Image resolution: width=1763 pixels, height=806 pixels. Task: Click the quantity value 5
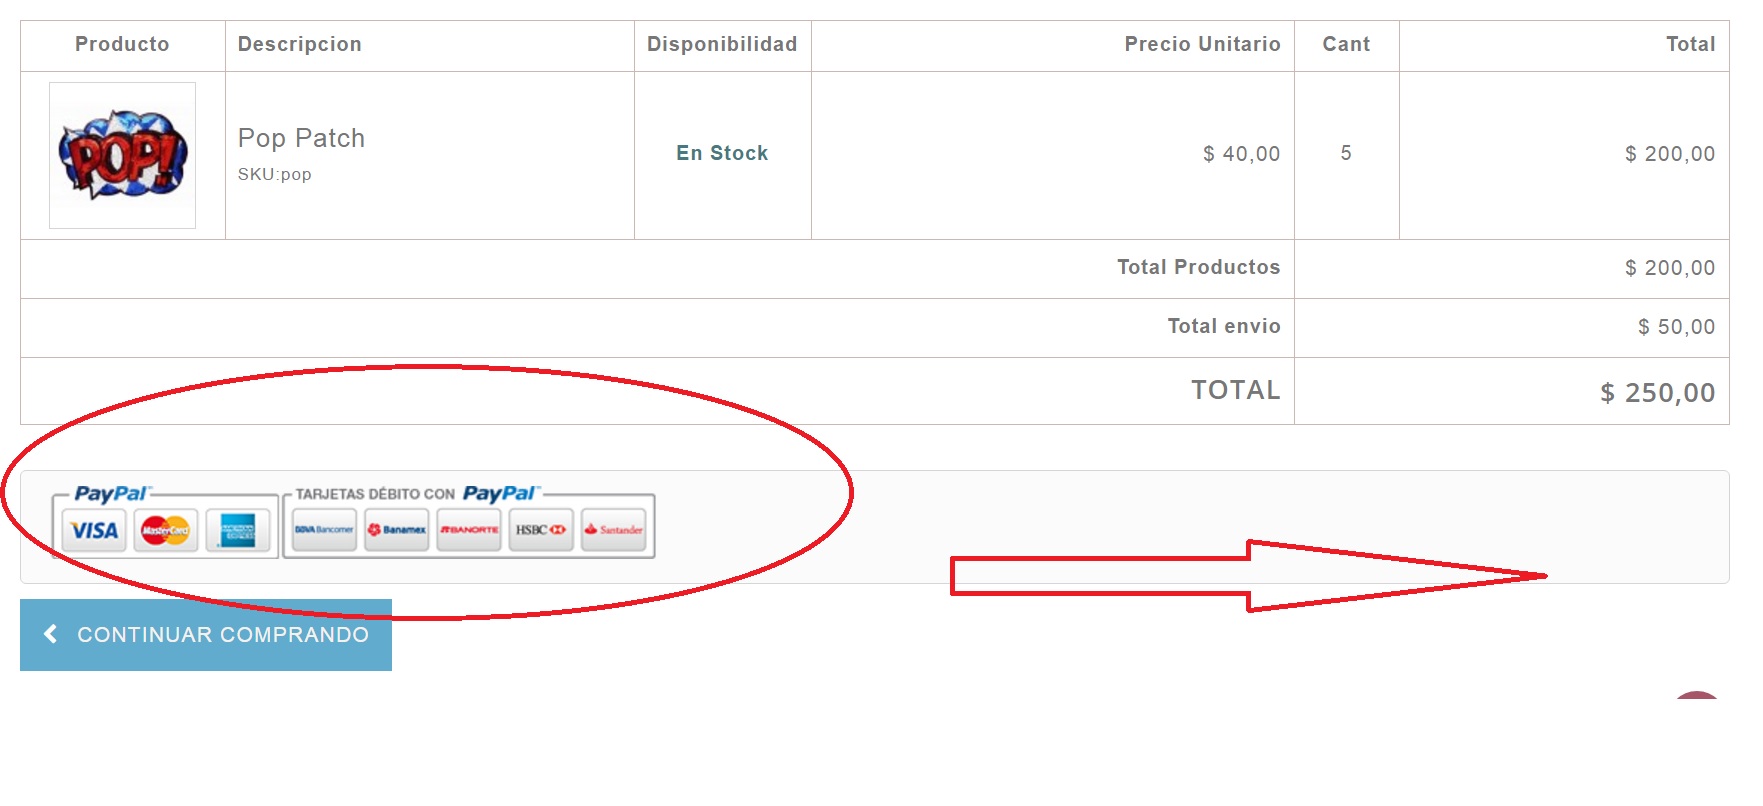coord(1346,153)
